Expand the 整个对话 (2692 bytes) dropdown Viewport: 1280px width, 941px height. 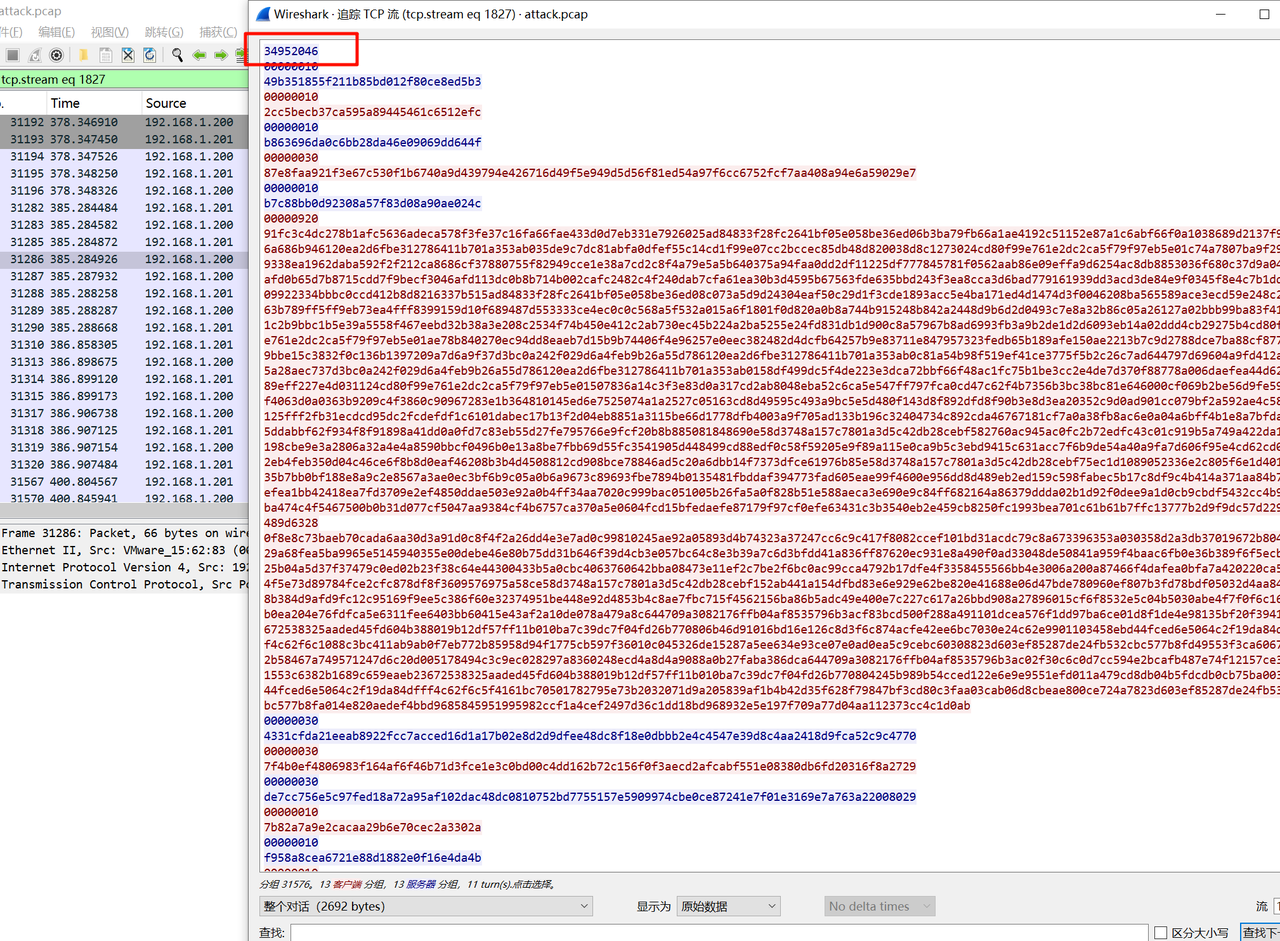point(426,906)
